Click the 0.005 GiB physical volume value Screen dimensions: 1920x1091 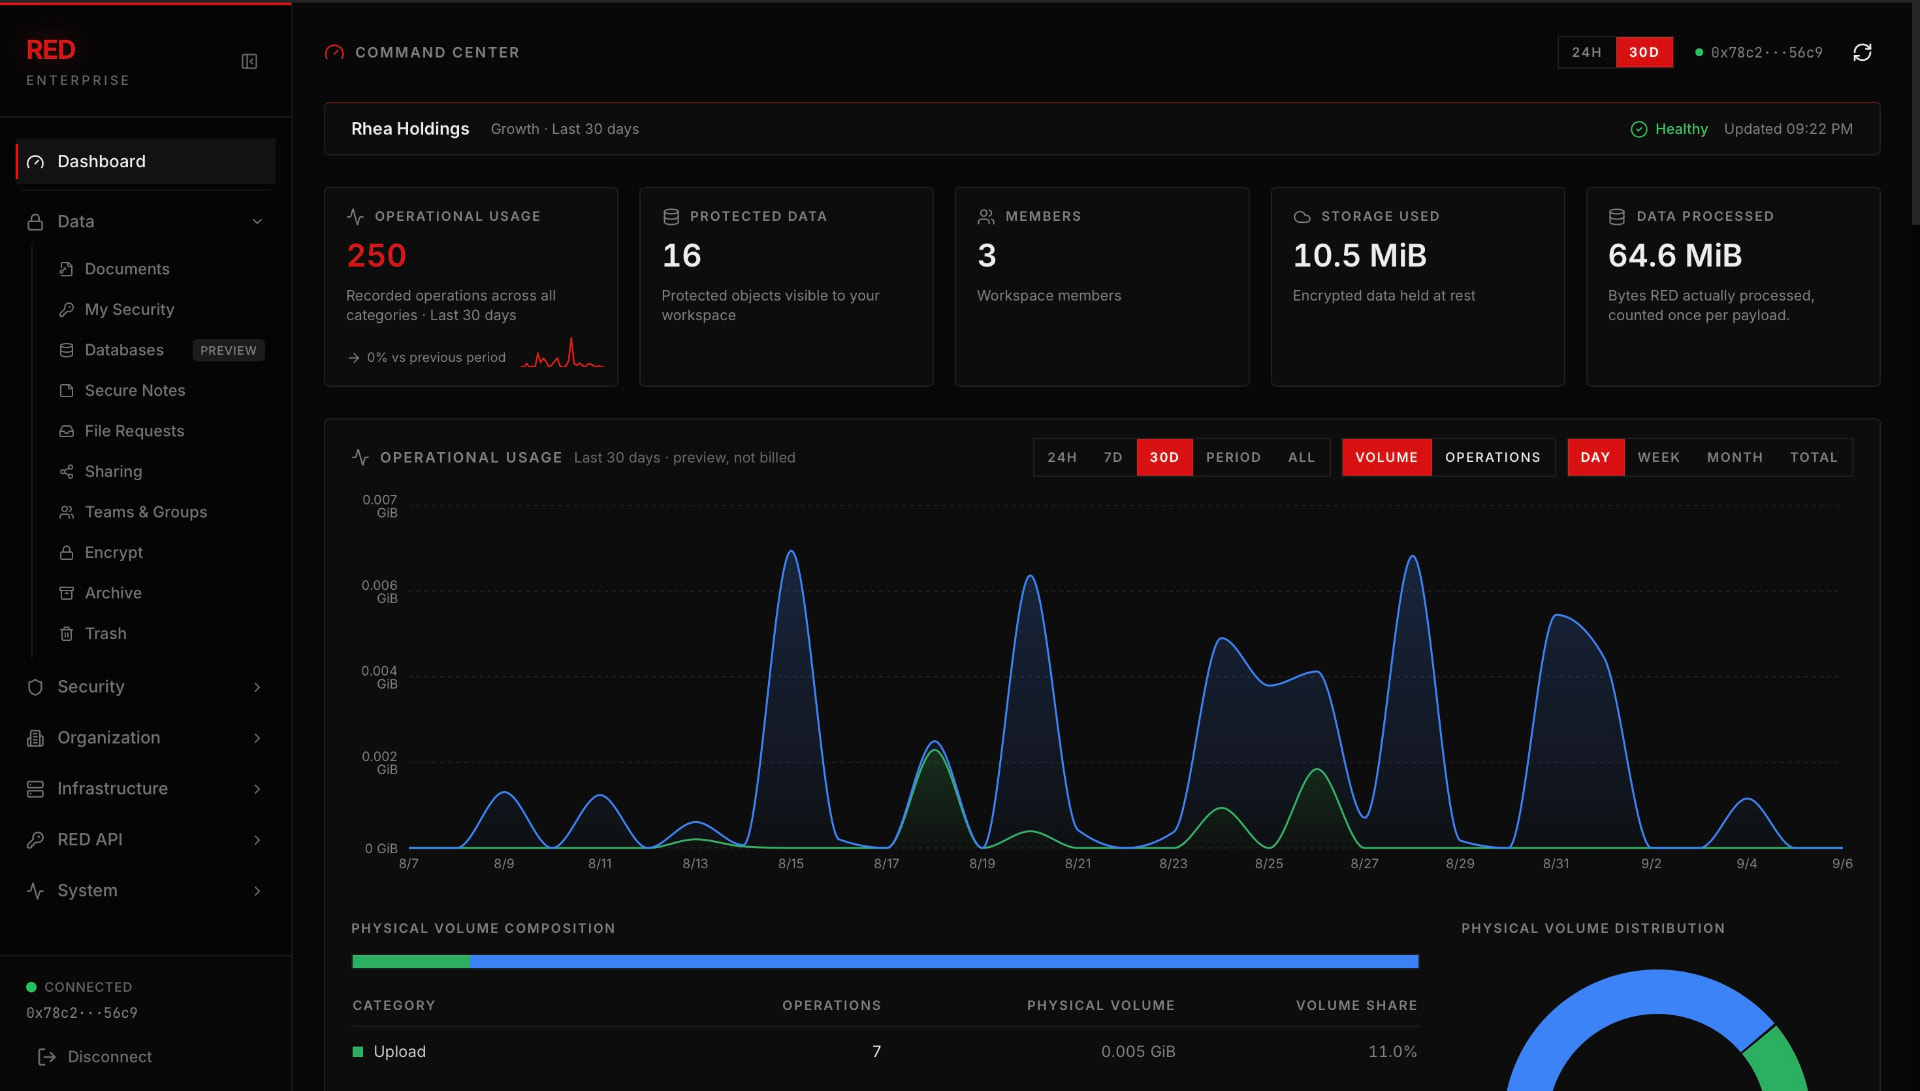(1138, 1052)
